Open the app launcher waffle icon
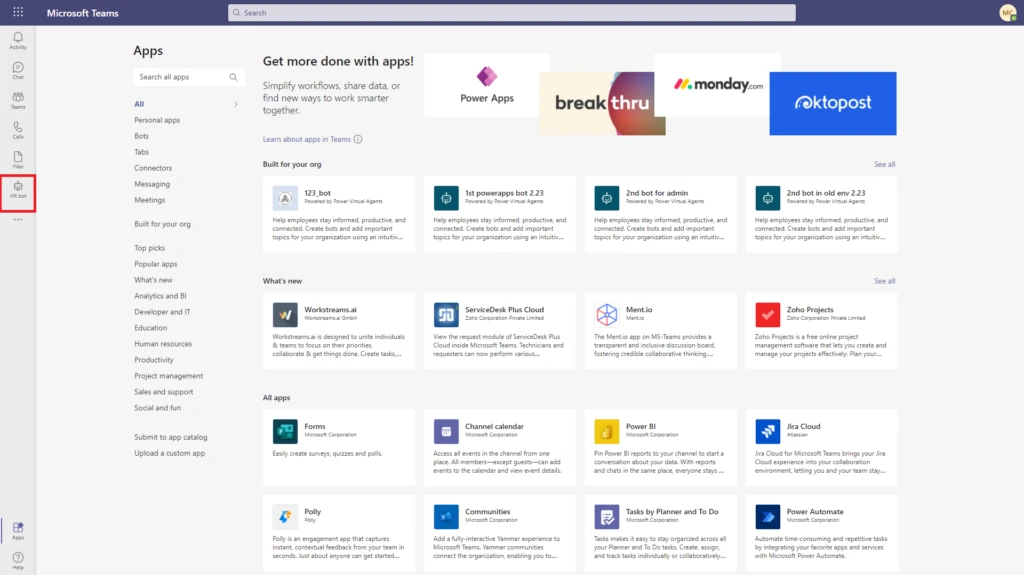 [x=18, y=12]
